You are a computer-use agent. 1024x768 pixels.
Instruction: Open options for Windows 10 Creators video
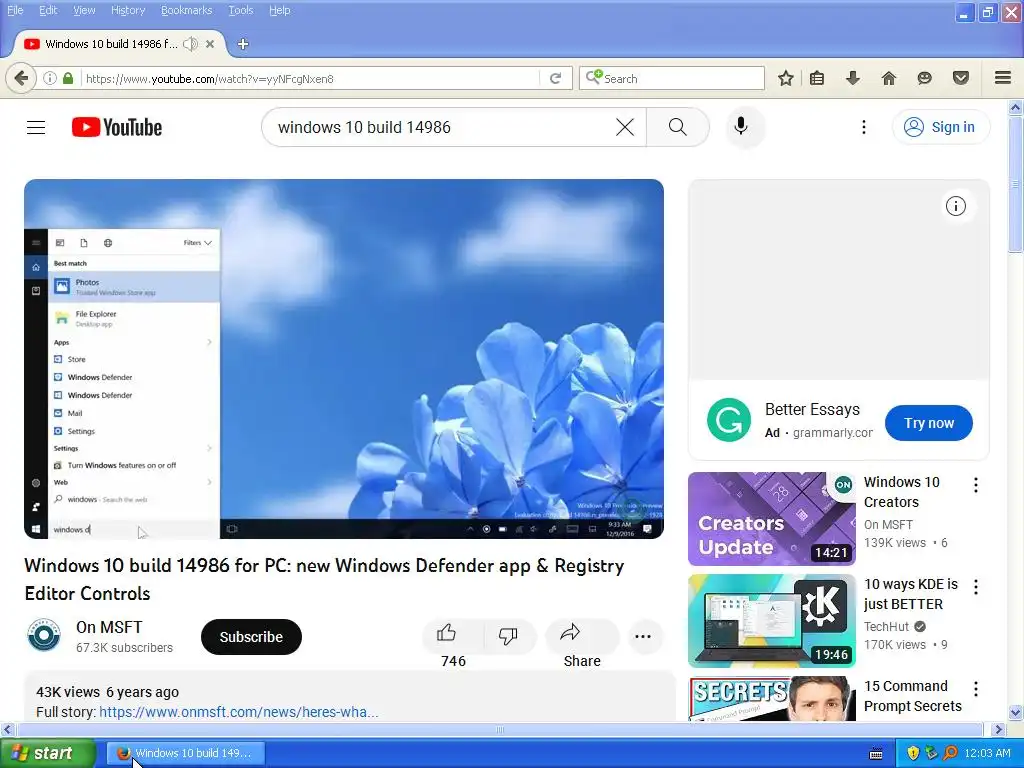pos(976,485)
